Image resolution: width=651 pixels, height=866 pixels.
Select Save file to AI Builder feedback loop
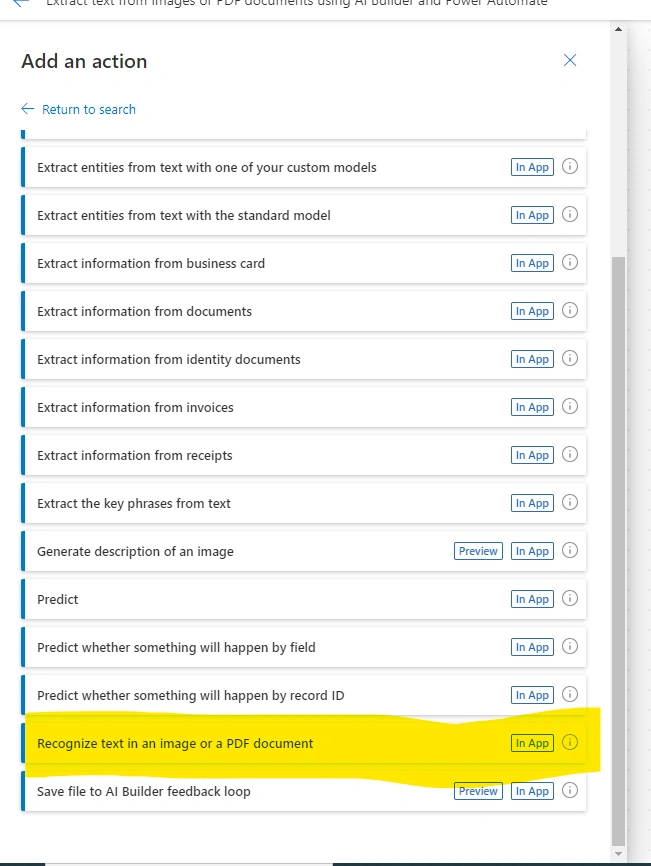tap(304, 791)
